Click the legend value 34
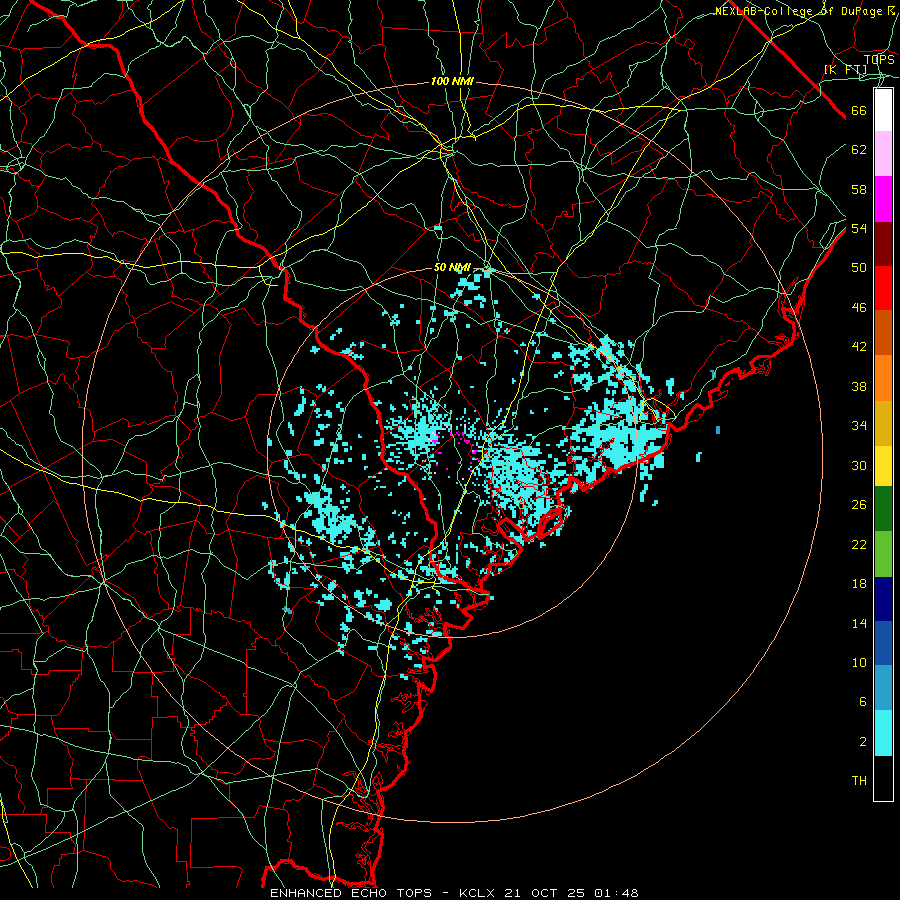The height and width of the screenshot is (900, 900). coord(859,426)
